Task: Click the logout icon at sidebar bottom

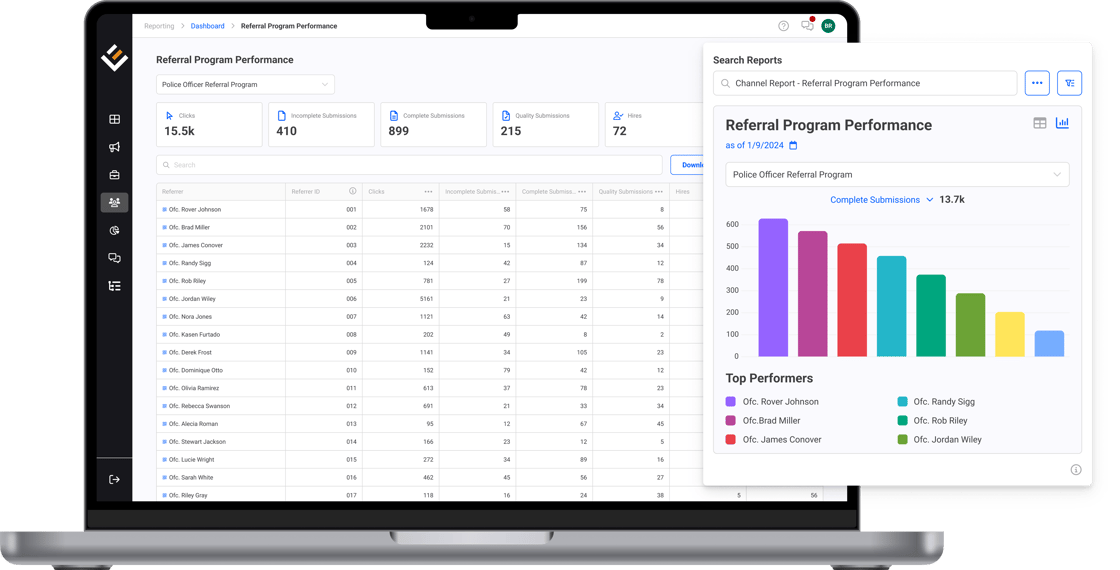Action: click(x=114, y=479)
